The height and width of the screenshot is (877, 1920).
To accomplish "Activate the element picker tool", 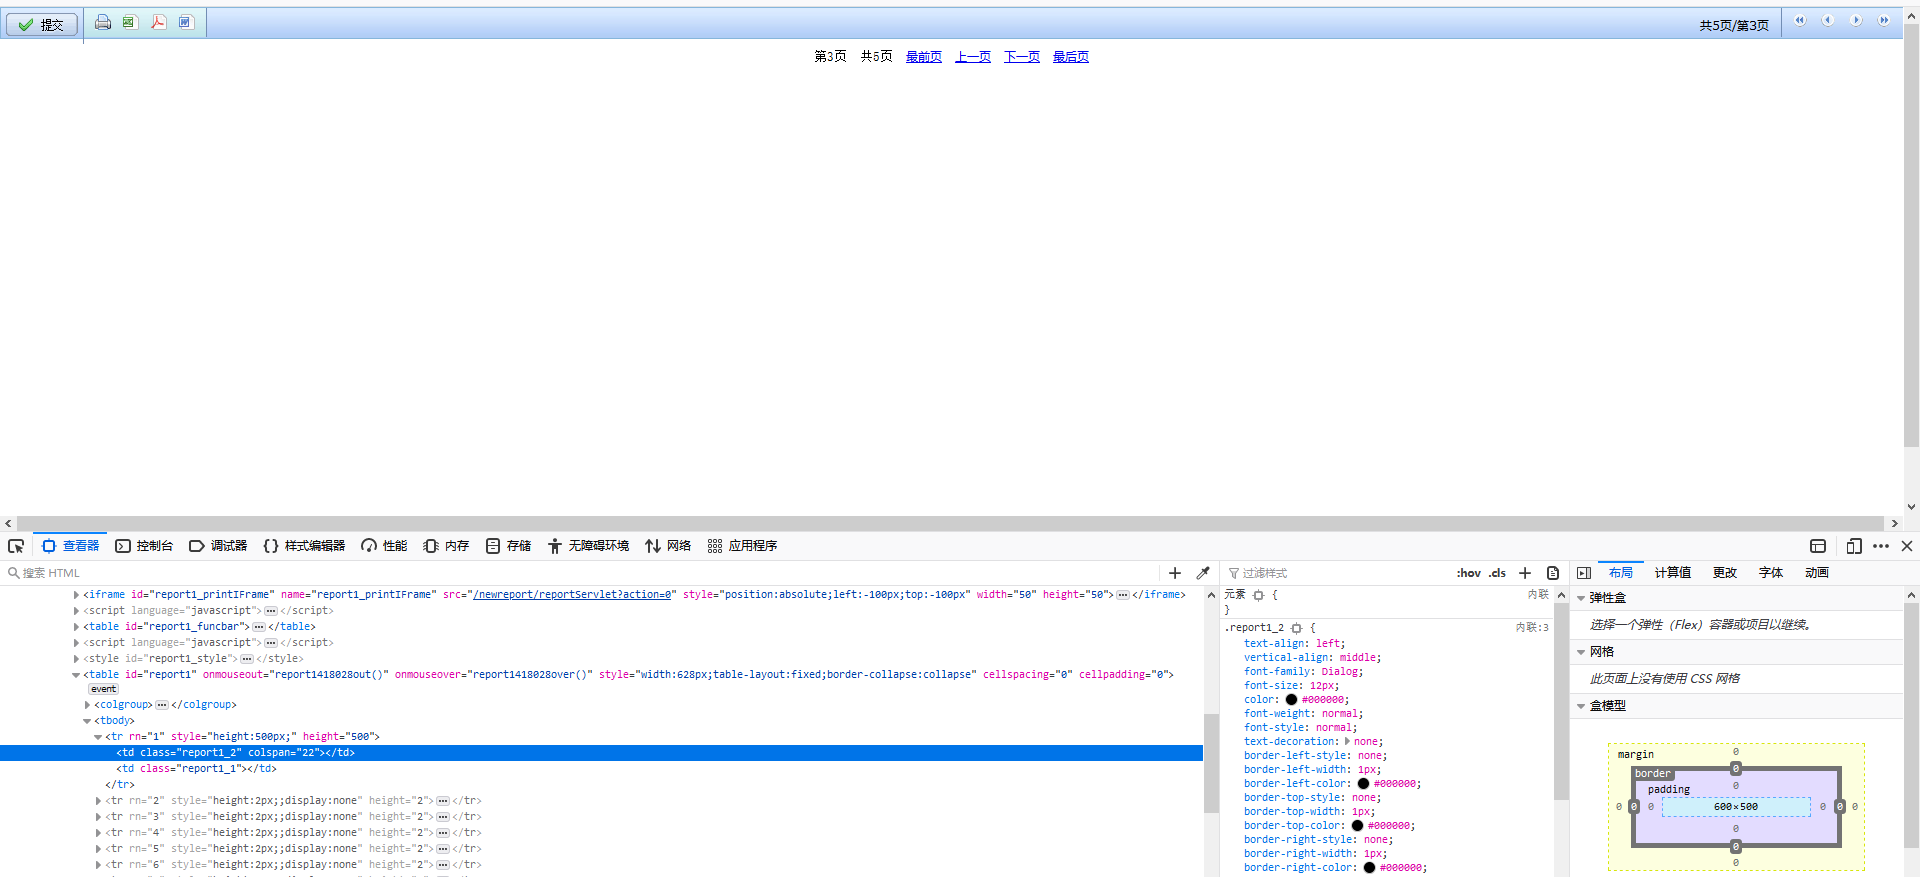I will click(x=16, y=546).
